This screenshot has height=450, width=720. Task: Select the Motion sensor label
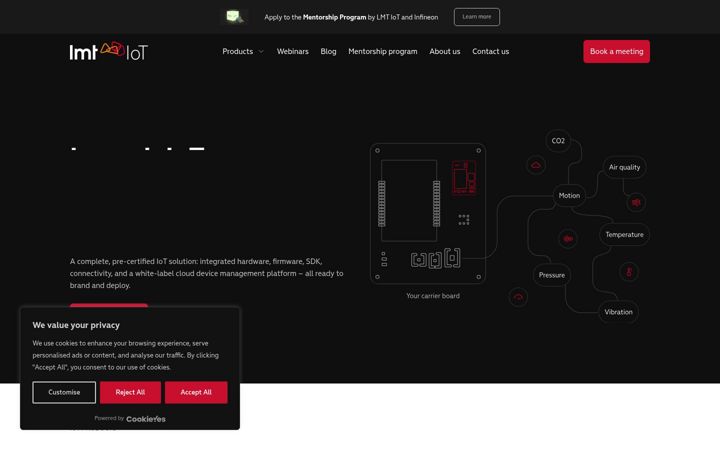[569, 196]
